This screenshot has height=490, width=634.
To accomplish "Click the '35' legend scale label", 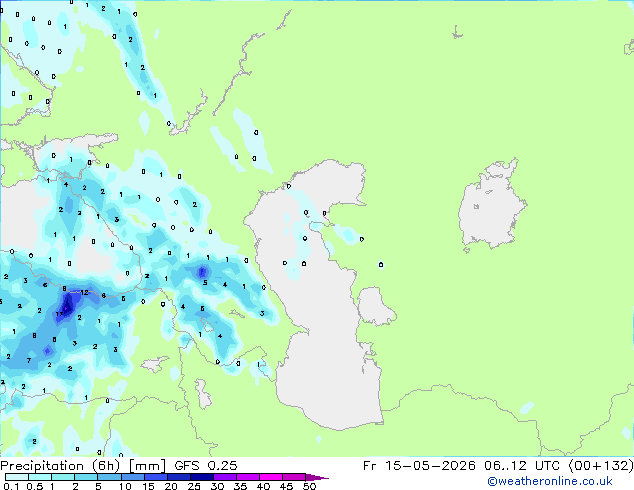I will click(x=240, y=486).
